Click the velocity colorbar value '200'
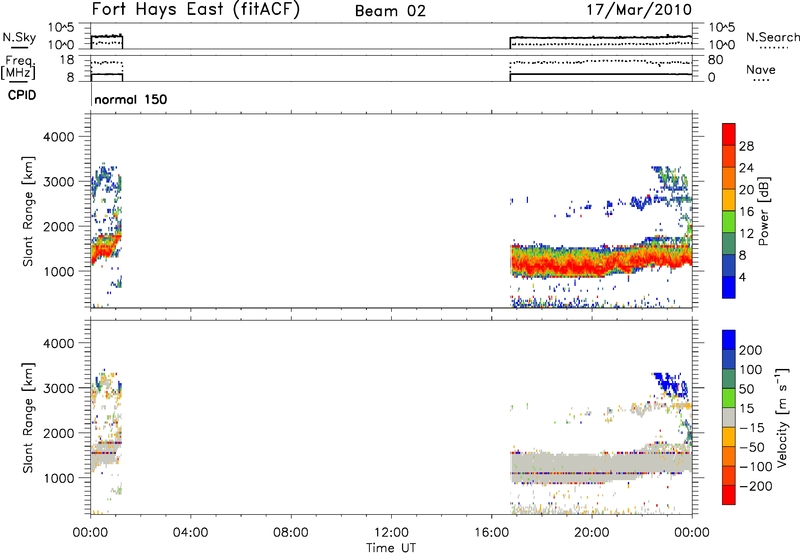The image size is (800, 554). tap(751, 350)
